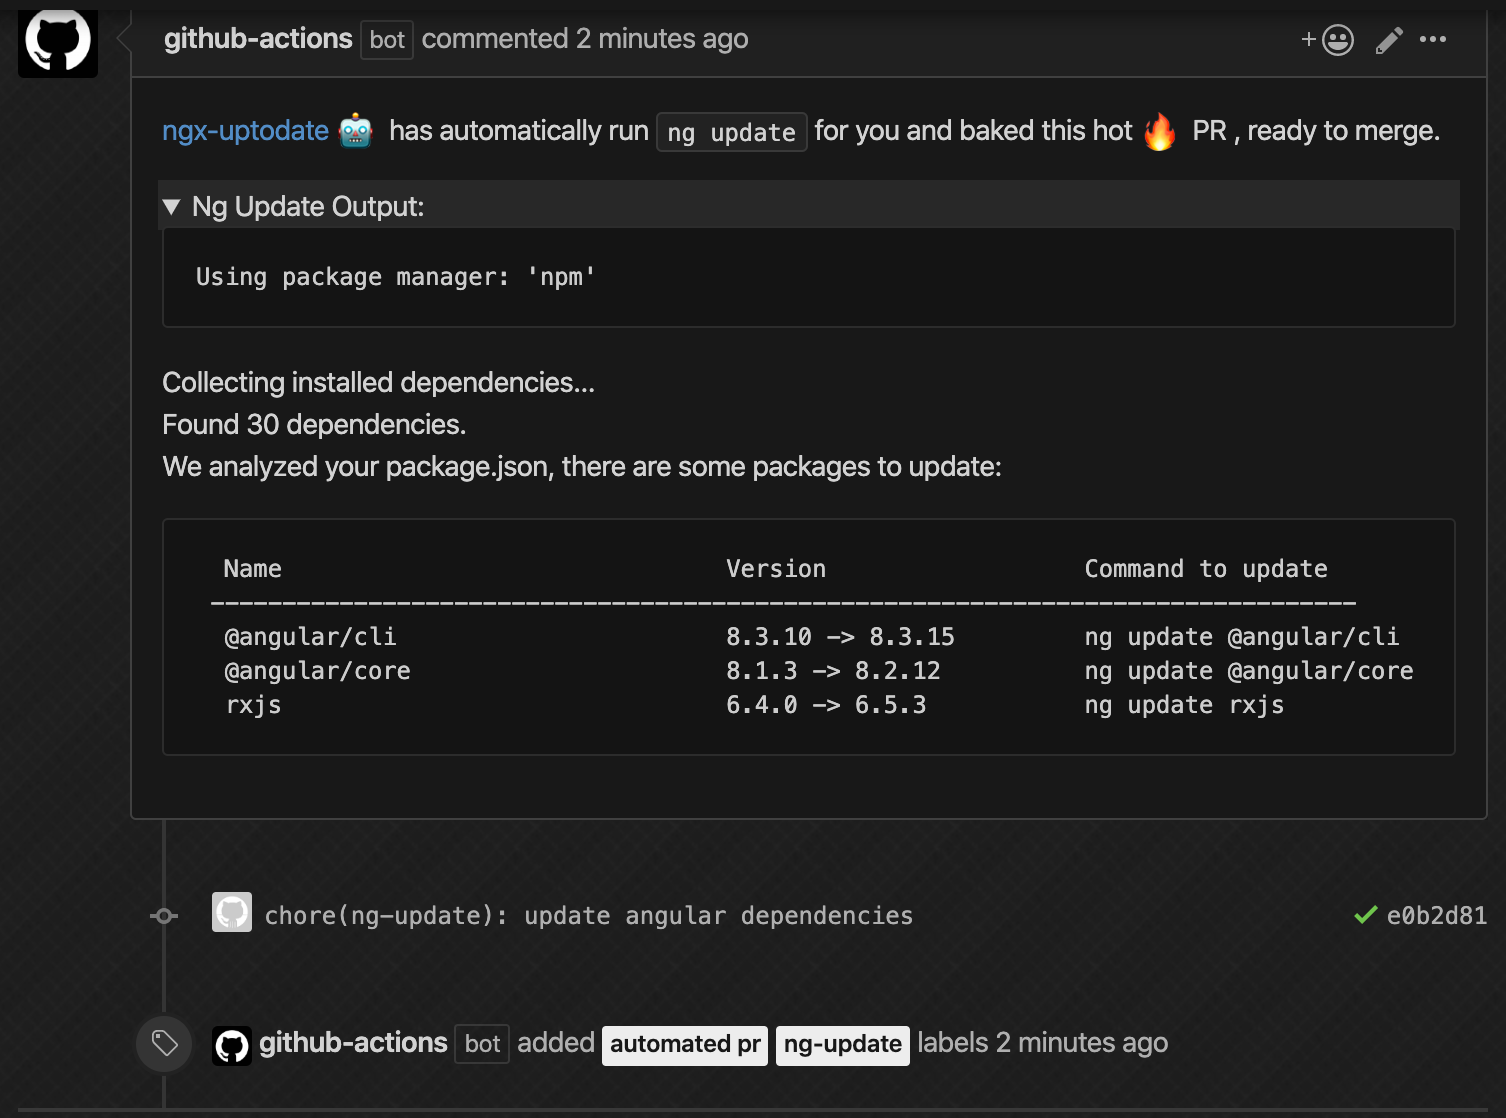Click the GitHub logo avatar beside the labels event
The width and height of the screenshot is (1506, 1118).
(x=231, y=1043)
